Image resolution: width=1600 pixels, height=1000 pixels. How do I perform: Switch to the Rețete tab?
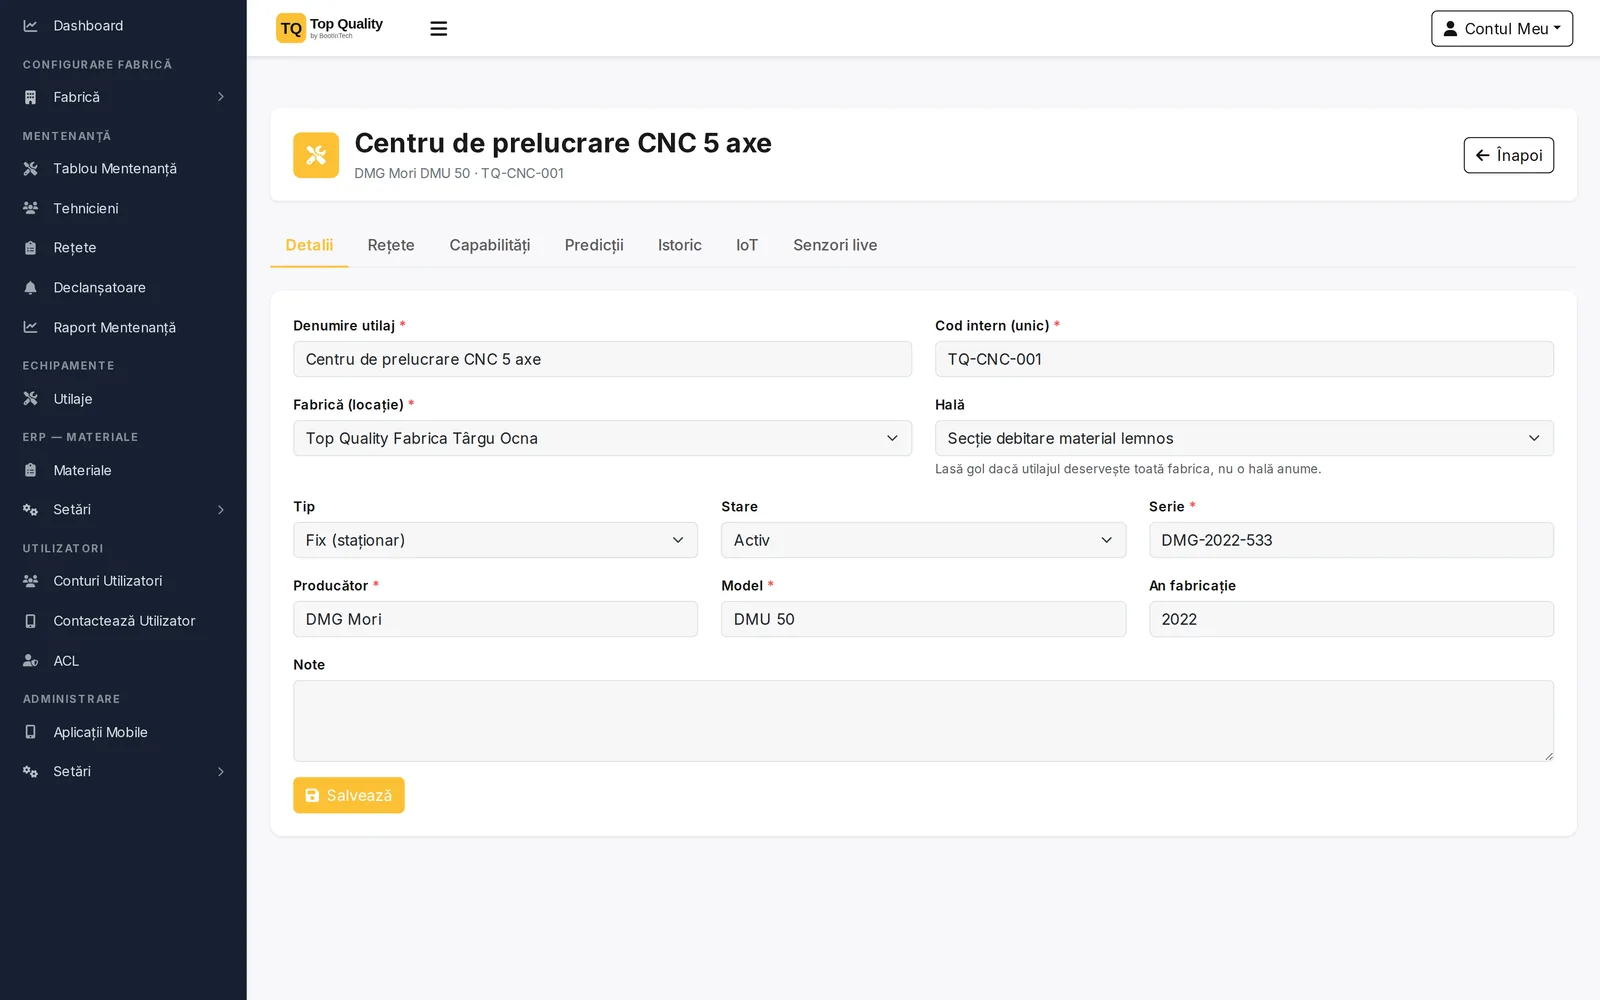(x=391, y=245)
